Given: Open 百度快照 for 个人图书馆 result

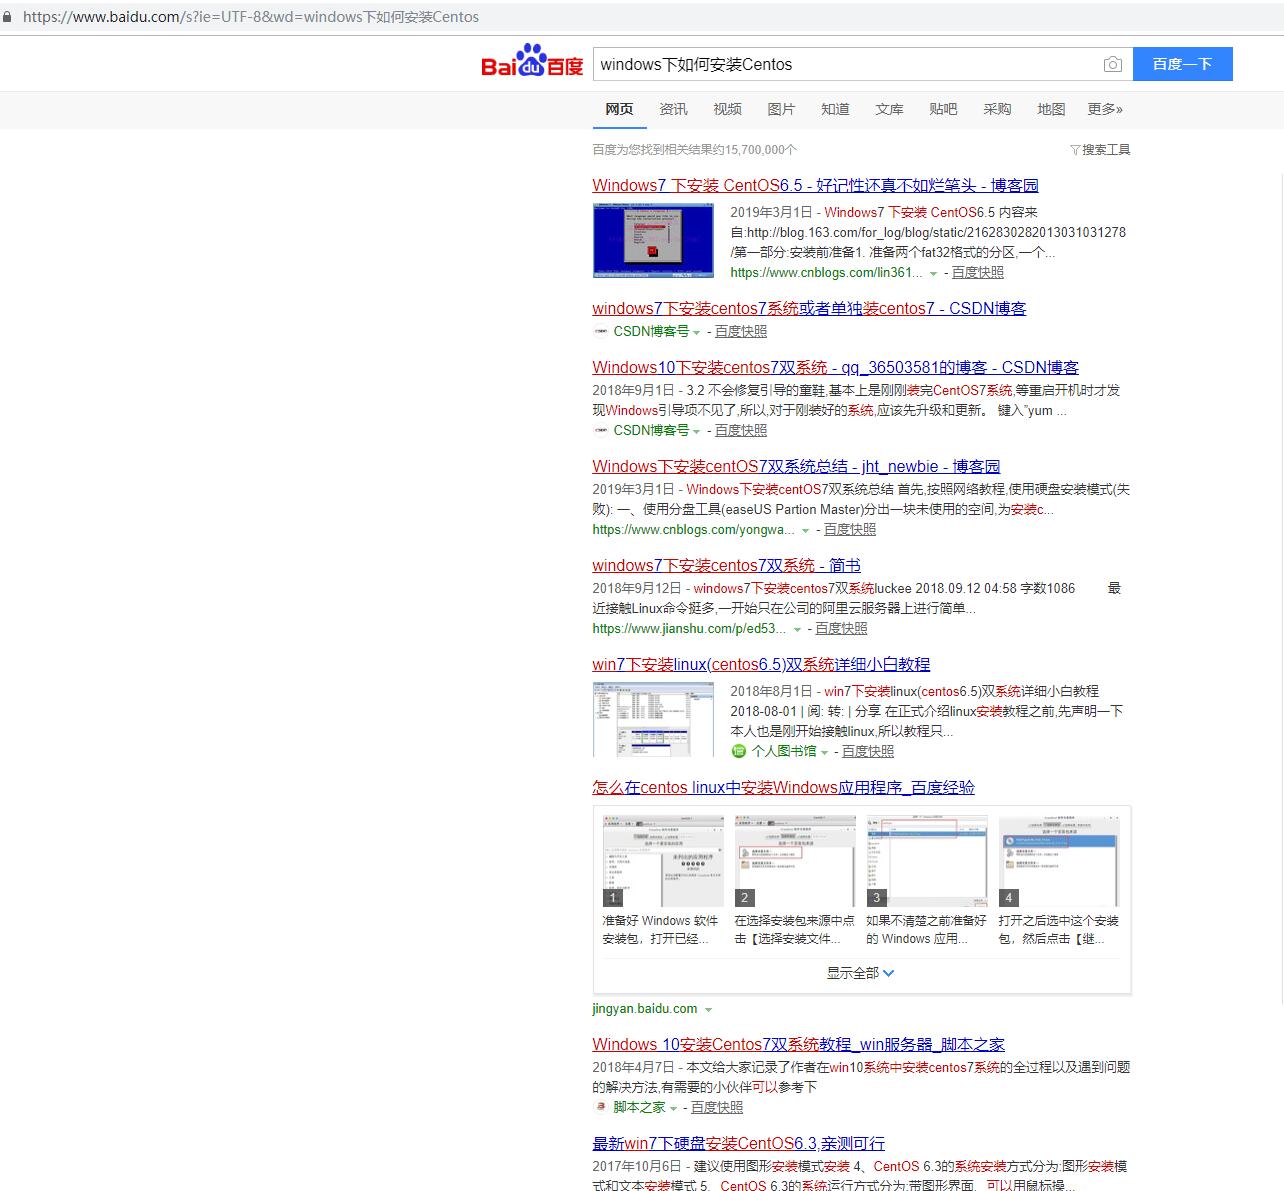Looking at the screenshot, I should (x=868, y=751).
